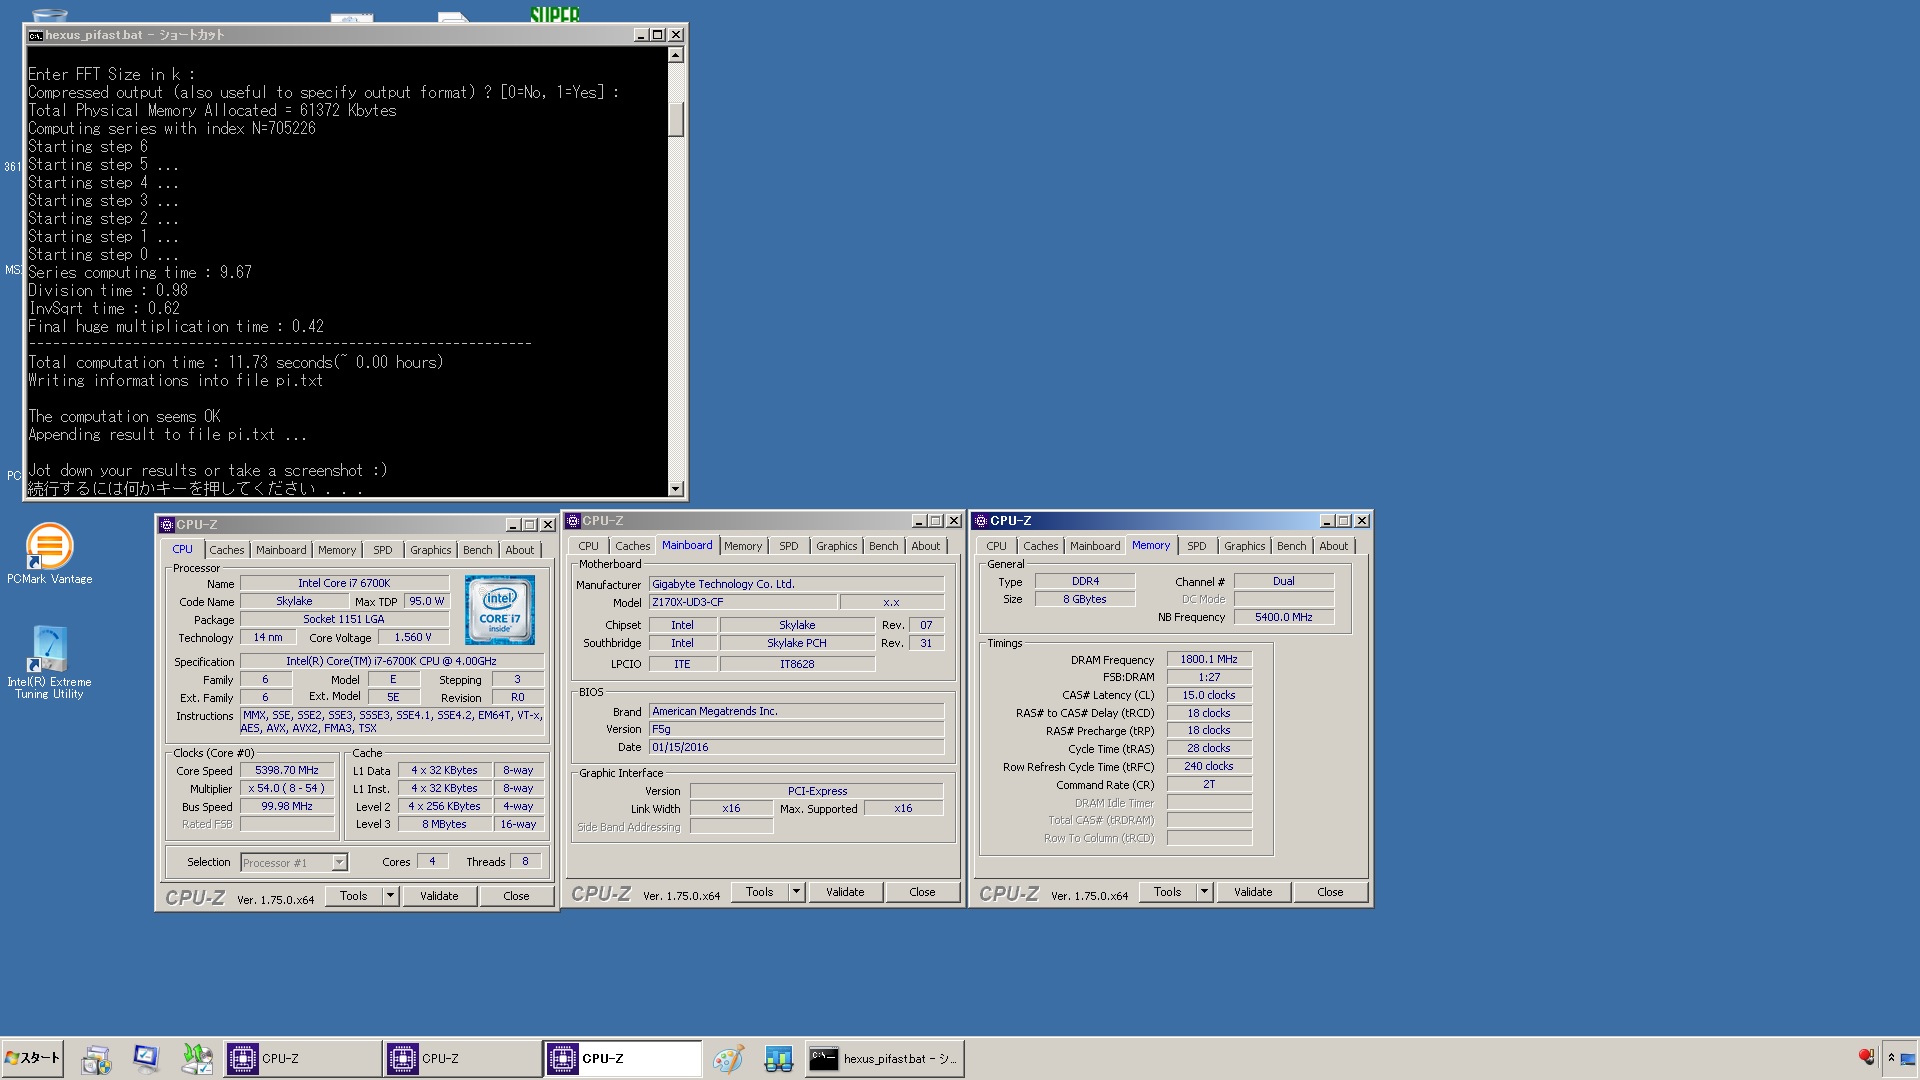Open the paint palette taskbar icon
The height and width of the screenshot is (1080, 1920).
coord(728,1059)
